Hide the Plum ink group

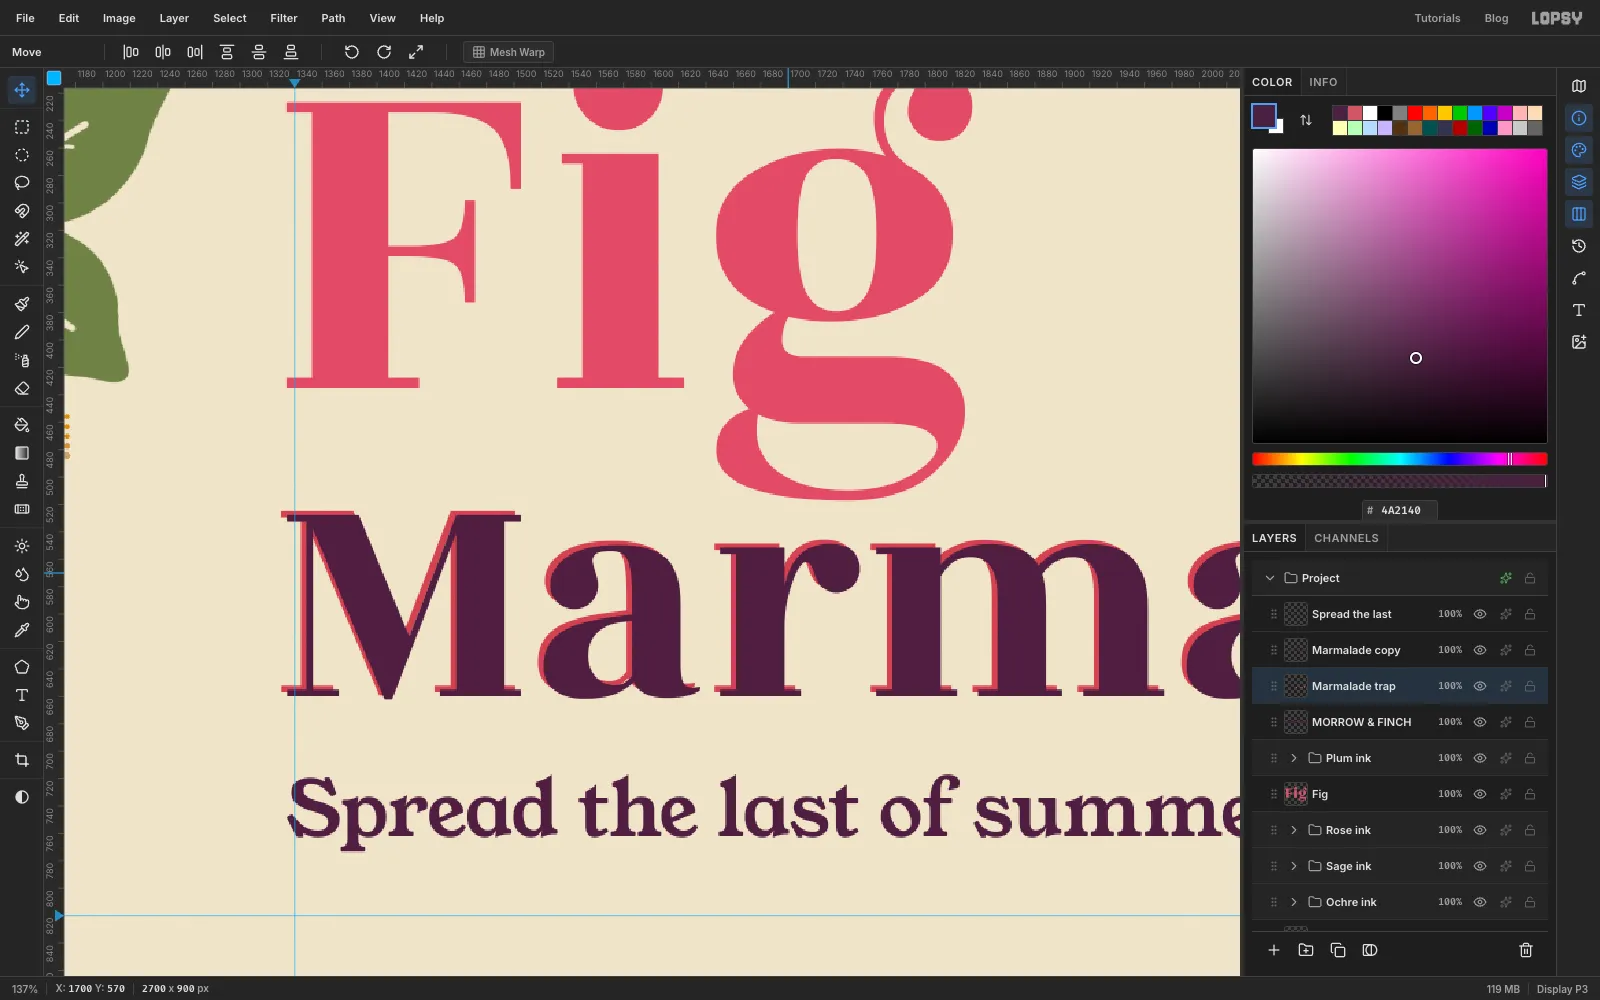[x=1480, y=758]
